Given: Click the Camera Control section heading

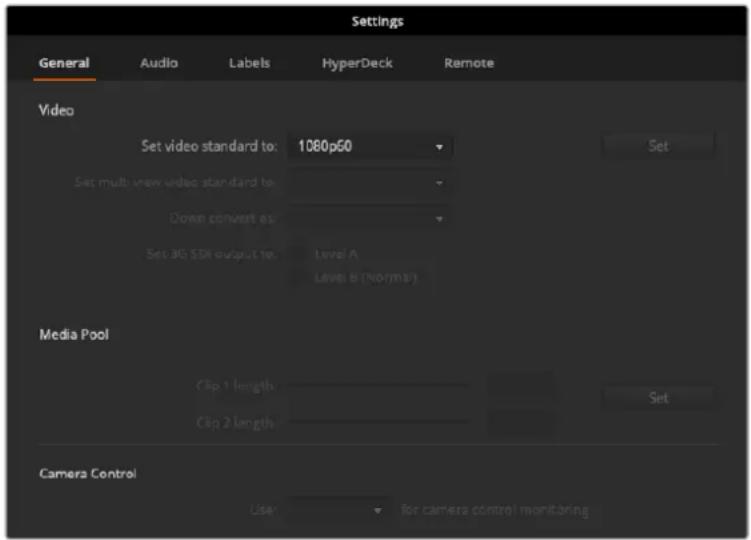Looking at the screenshot, I should (88, 473).
